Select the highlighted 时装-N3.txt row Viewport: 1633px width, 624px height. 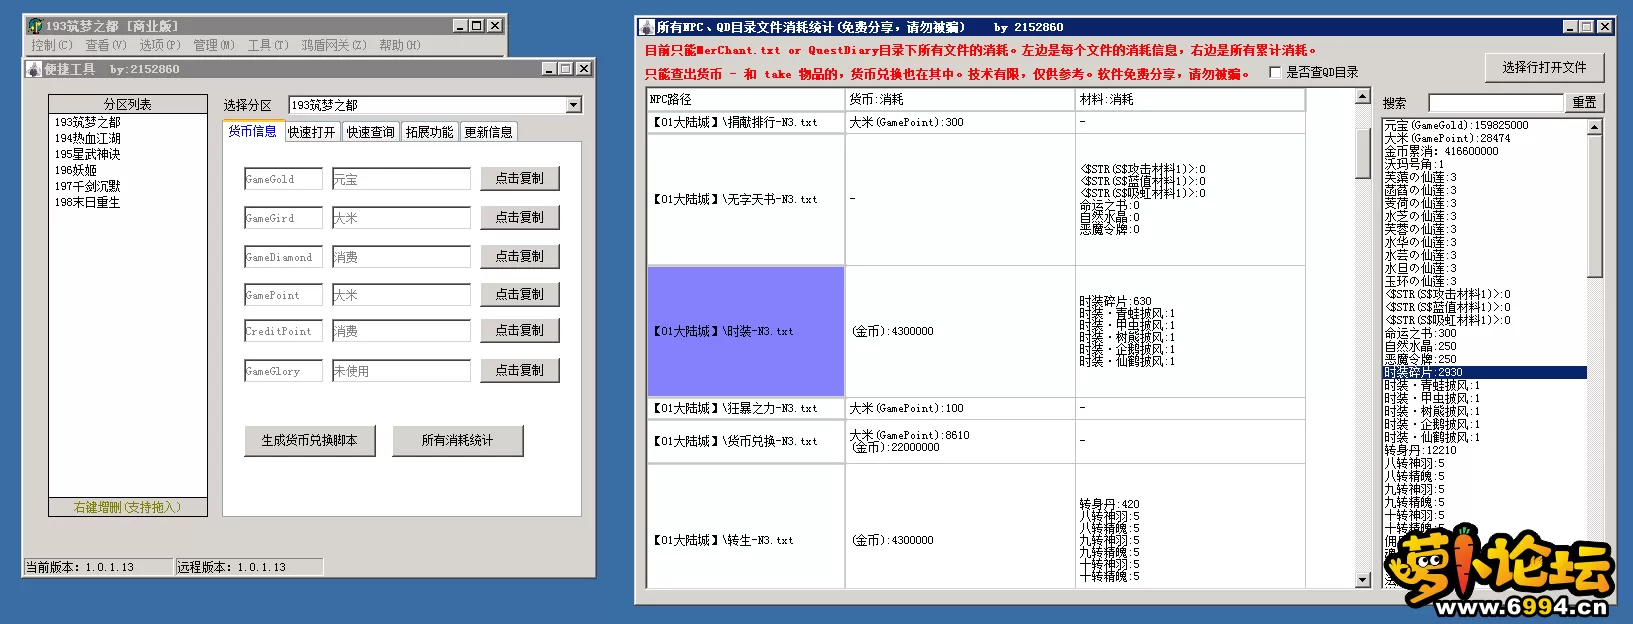[976, 331]
